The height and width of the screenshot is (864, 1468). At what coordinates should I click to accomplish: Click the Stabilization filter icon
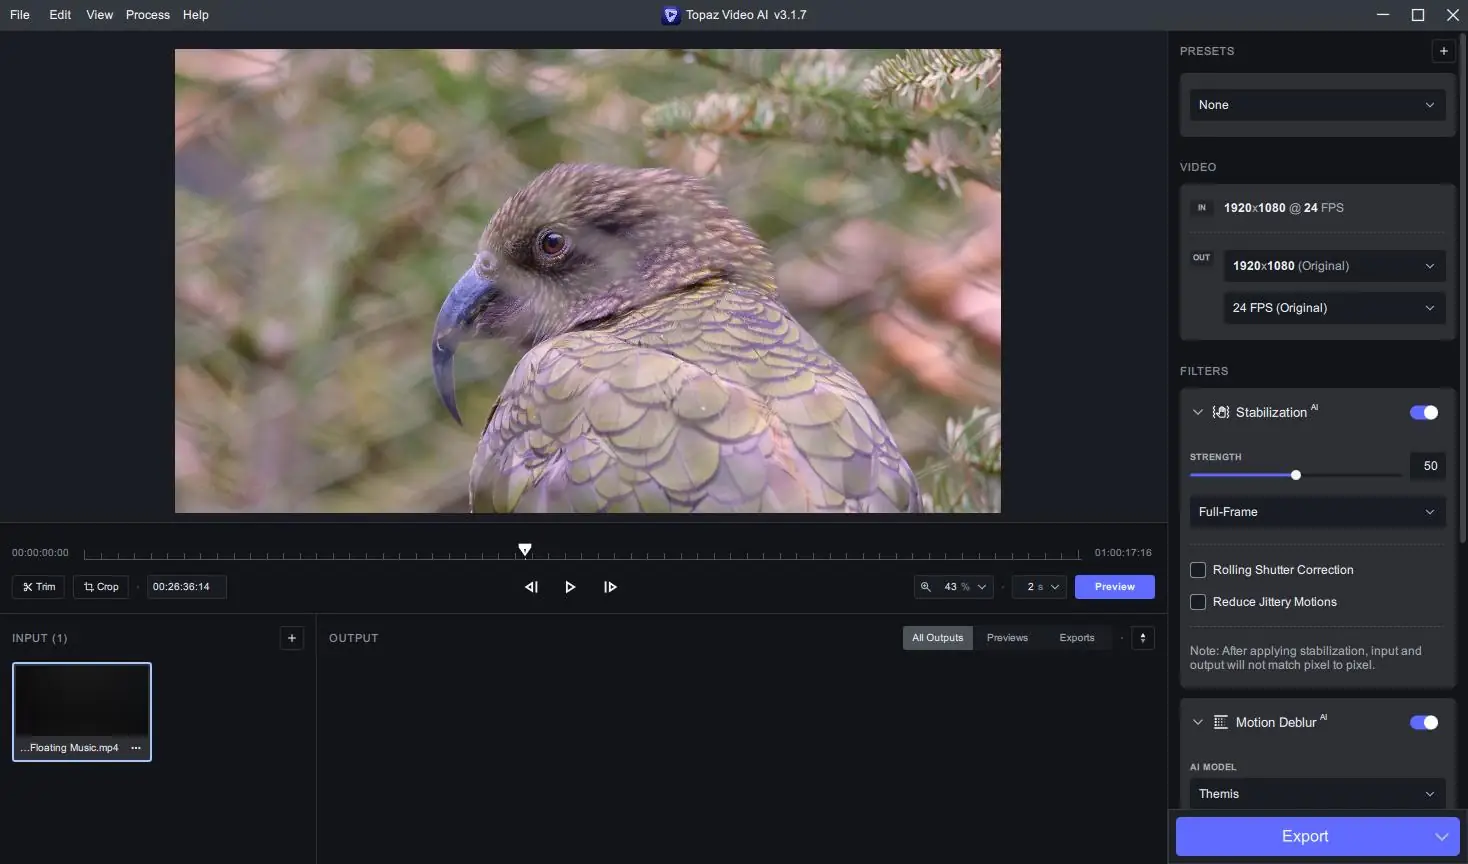pyautogui.click(x=1221, y=412)
